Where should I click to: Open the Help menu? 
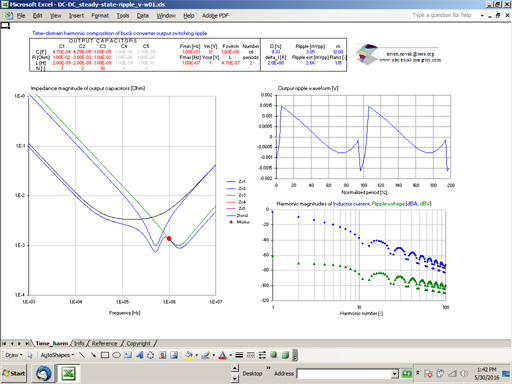(x=189, y=16)
